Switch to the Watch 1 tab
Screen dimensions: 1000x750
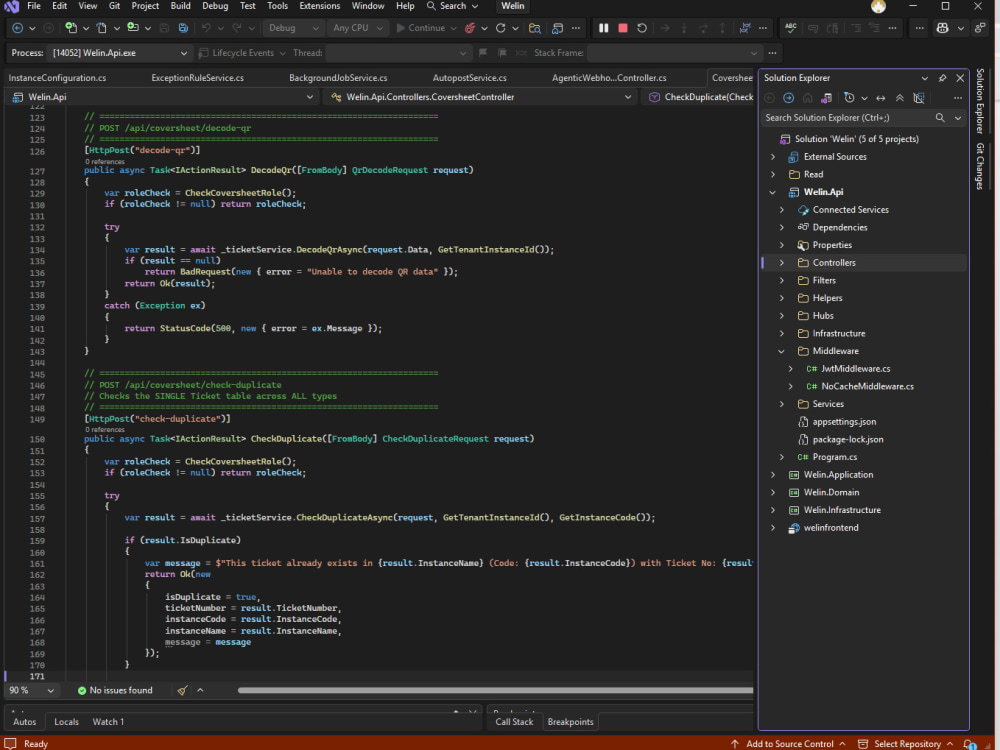(108, 722)
